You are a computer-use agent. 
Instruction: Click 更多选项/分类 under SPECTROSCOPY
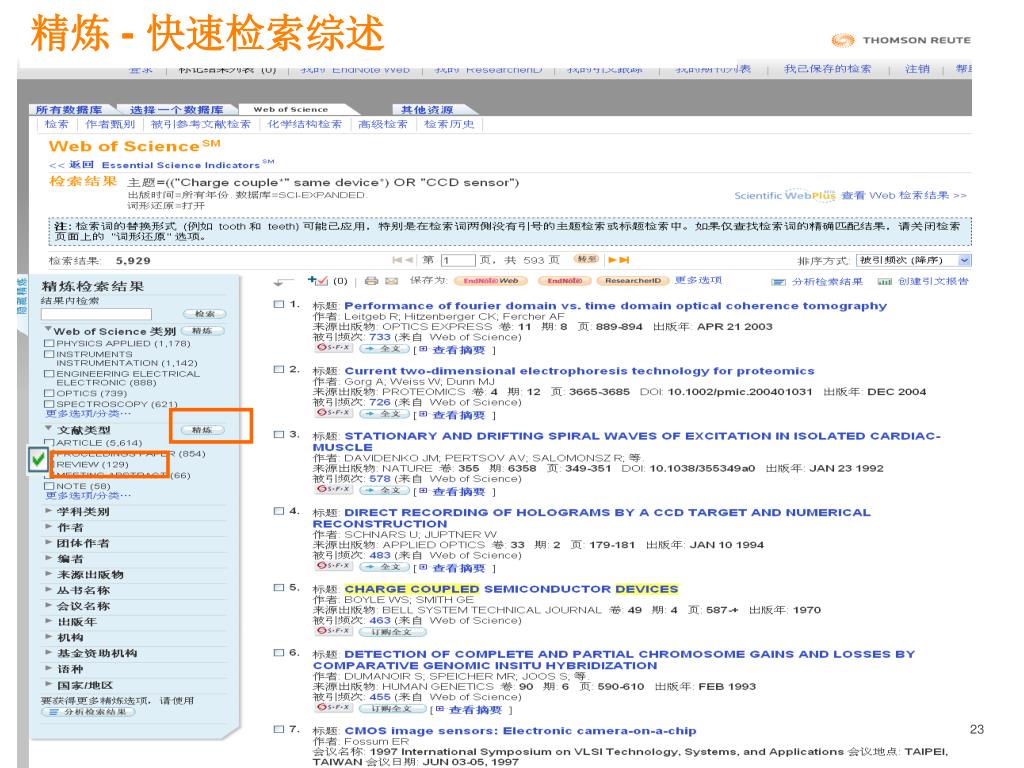click(88, 413)
